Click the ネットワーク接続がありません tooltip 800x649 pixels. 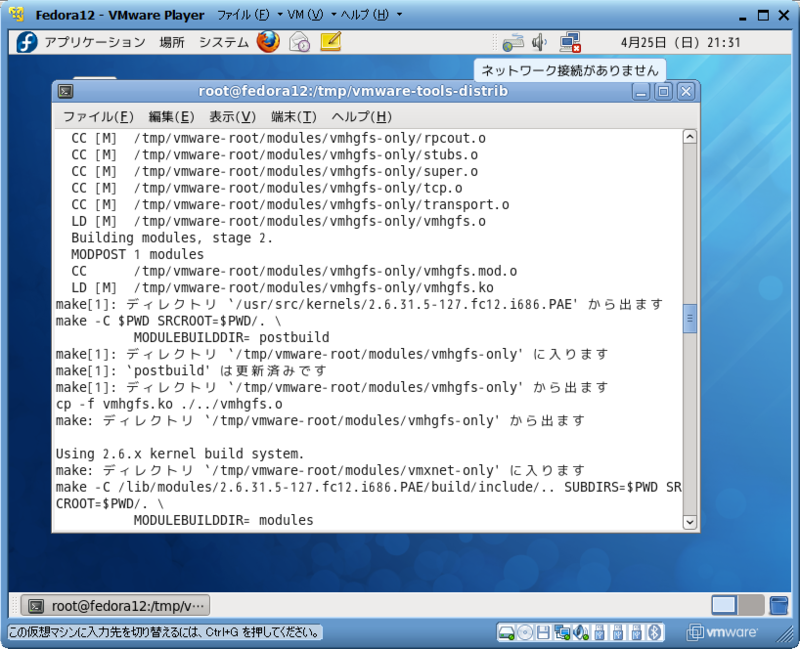(570, 70)
